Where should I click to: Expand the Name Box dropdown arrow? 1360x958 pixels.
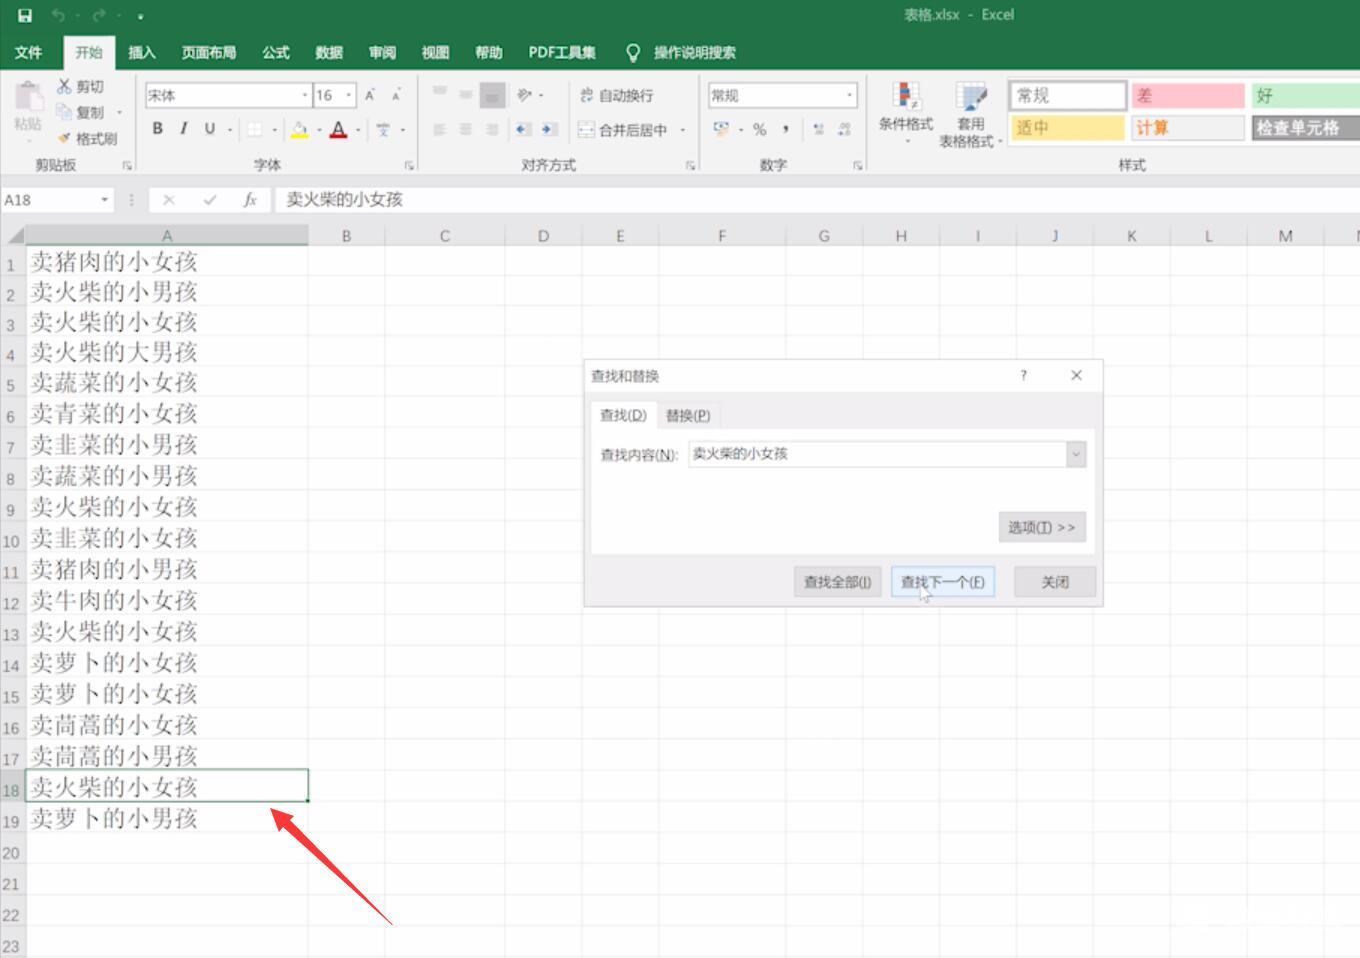[104, 200]
